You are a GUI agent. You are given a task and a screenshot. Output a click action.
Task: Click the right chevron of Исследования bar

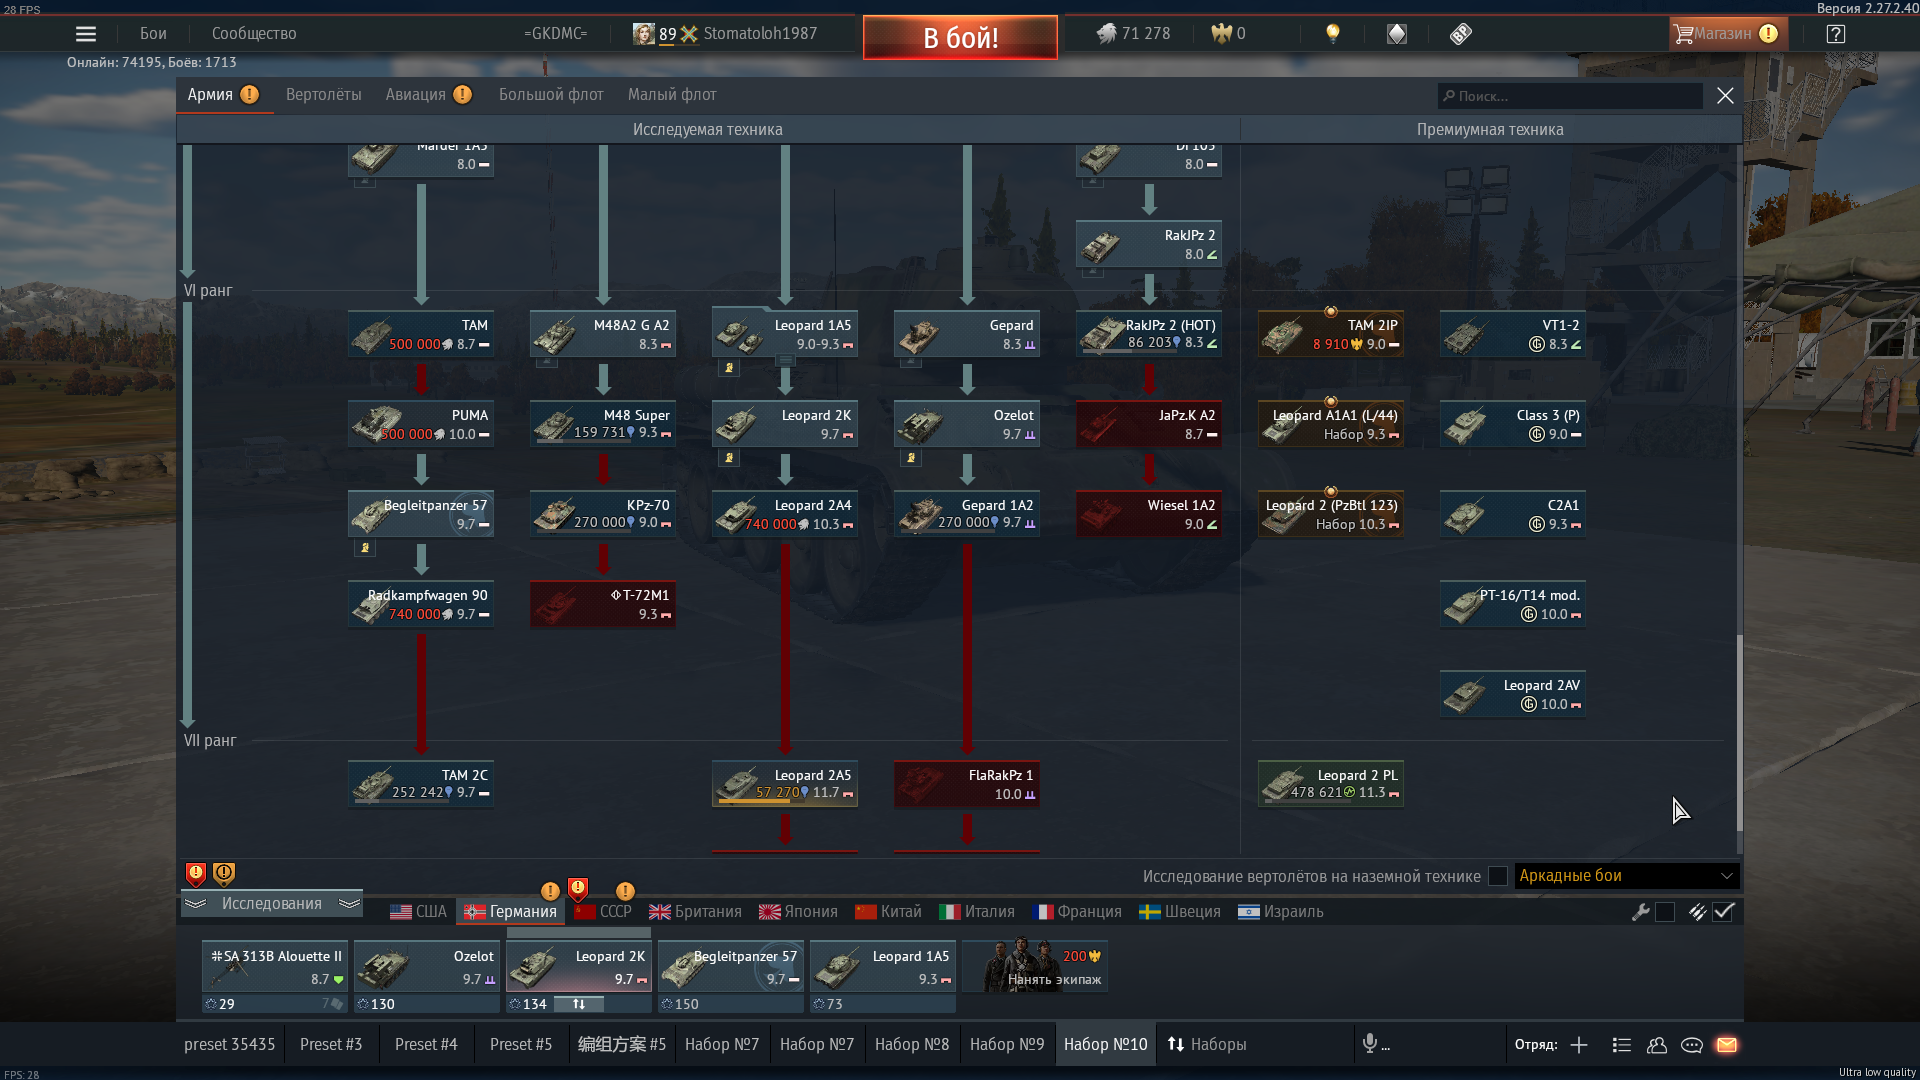(349, 903)
